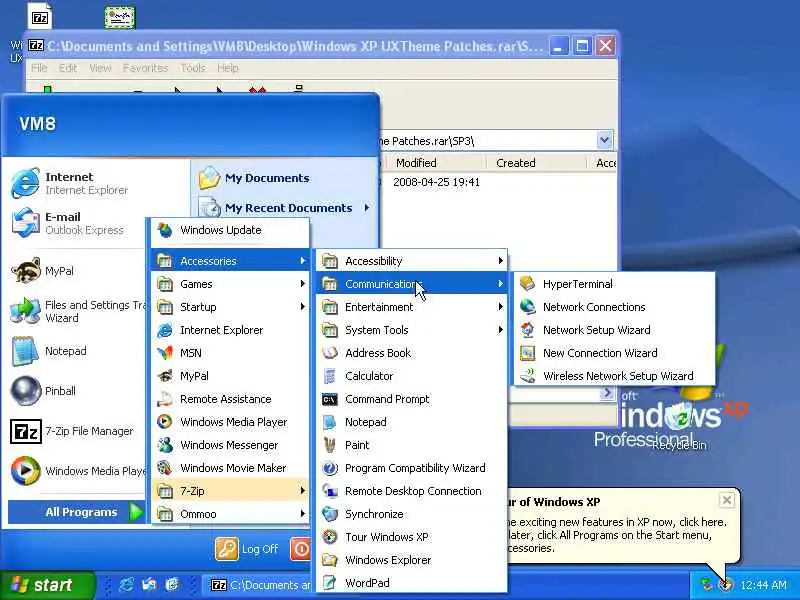Open Recycle Bin on desktop

click(679, 426)
